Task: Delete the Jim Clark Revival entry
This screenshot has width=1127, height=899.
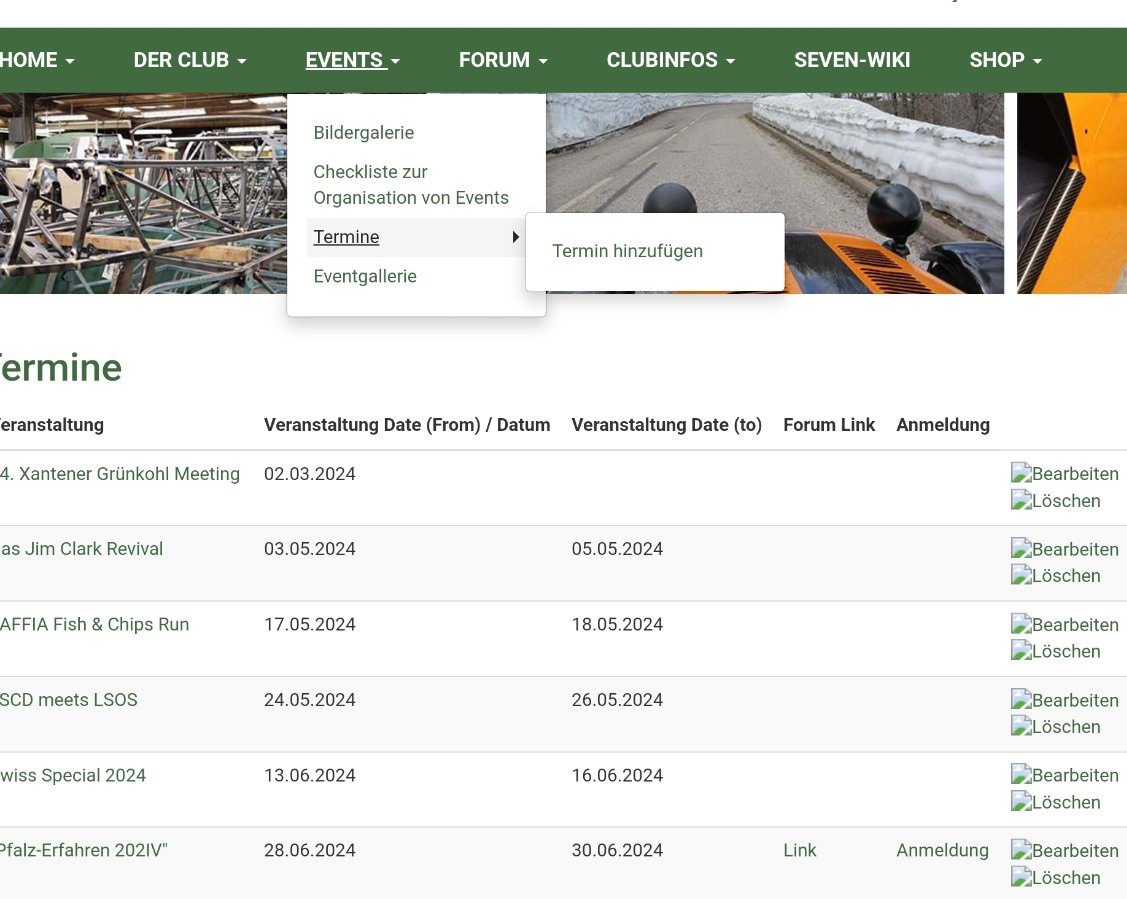Action: pos(1055,576)
